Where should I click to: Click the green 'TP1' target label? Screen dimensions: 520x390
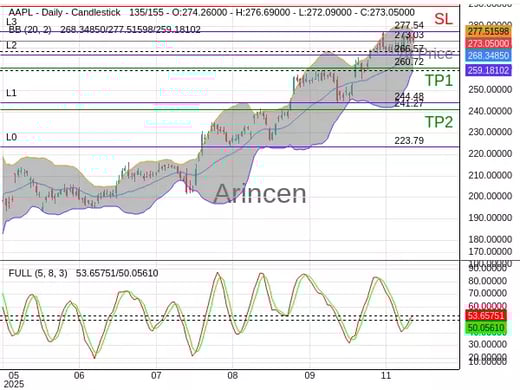coord(439,81)
